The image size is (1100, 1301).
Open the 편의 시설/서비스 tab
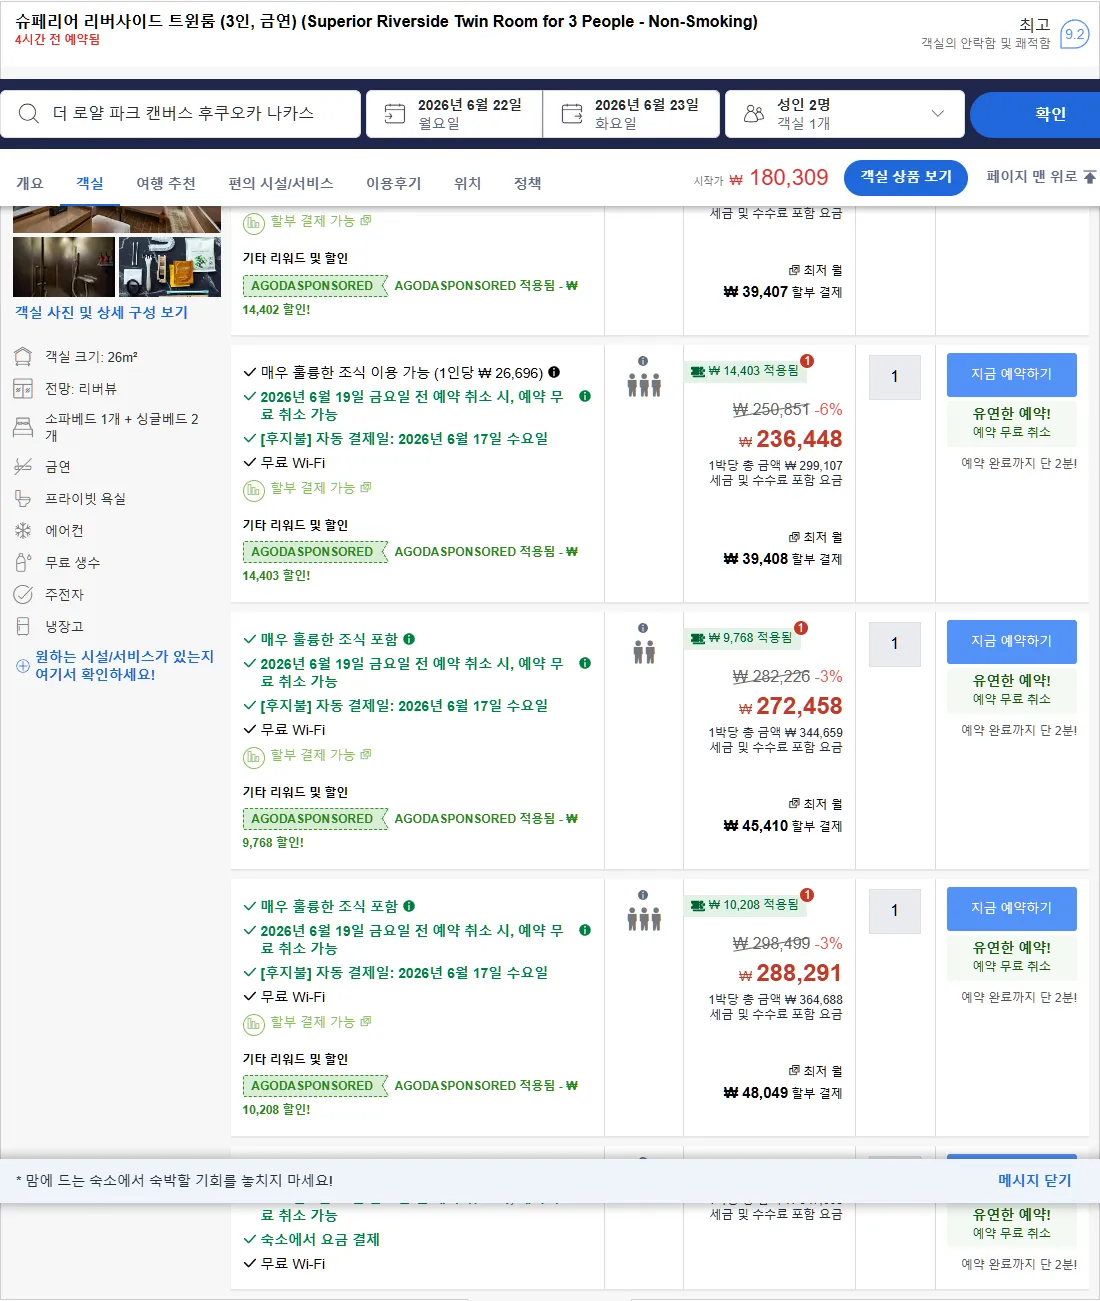point(281,183)
